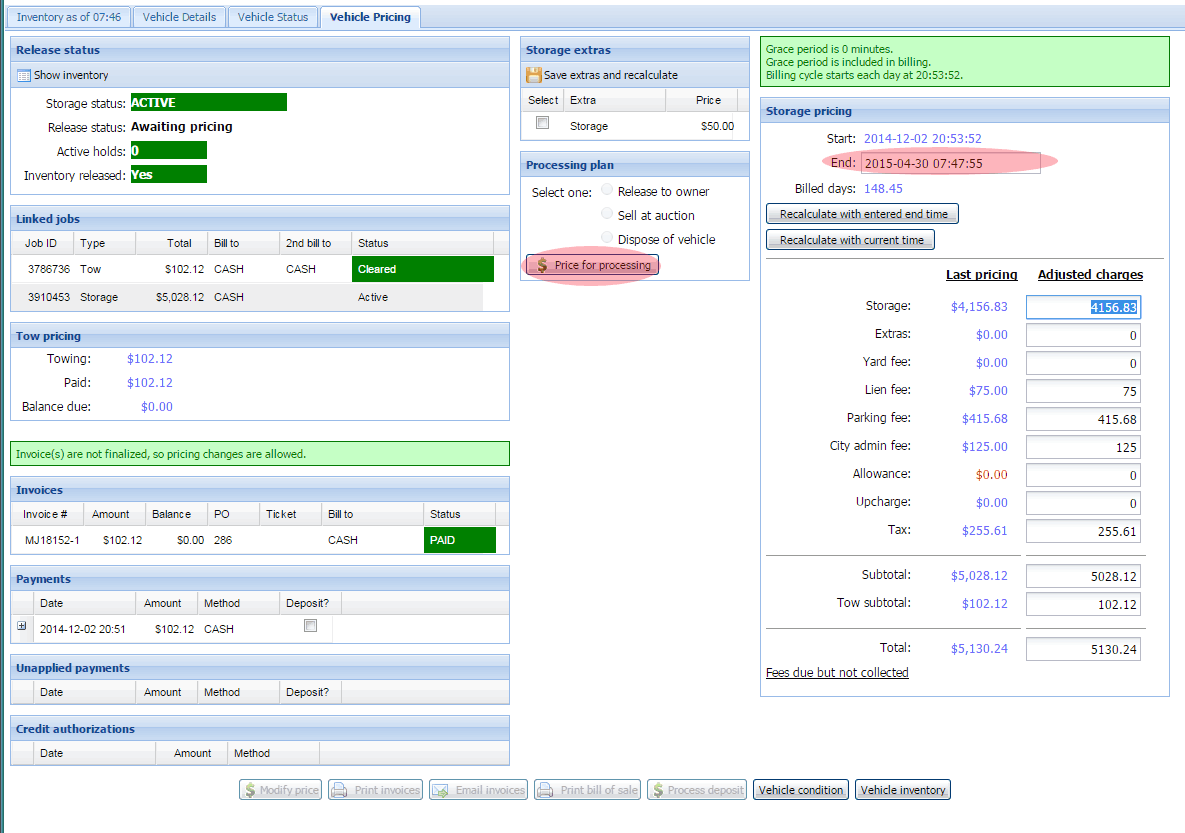The height and width of the screenshot is (833, 1185).
Task: Click the Email invoices icon
Action: click(x=441, y=790)
